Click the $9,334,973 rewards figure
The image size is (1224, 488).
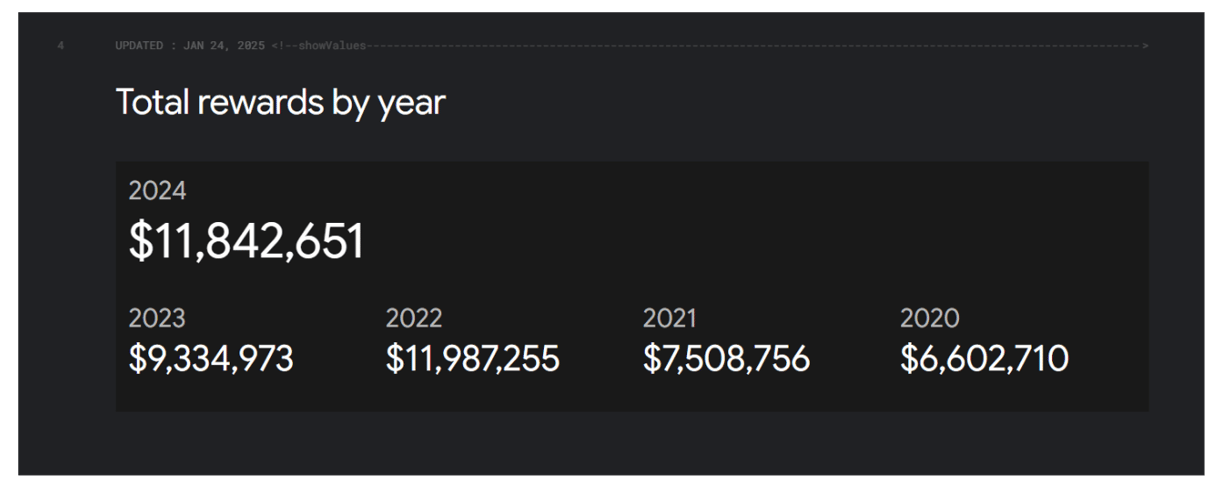tap(211, 359)
